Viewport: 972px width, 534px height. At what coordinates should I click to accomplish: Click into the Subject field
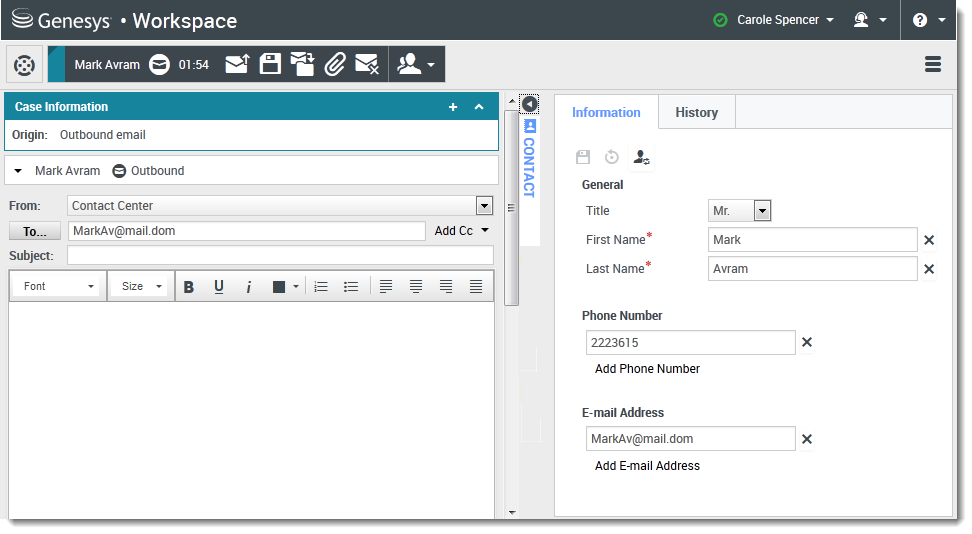coord(280,256)
